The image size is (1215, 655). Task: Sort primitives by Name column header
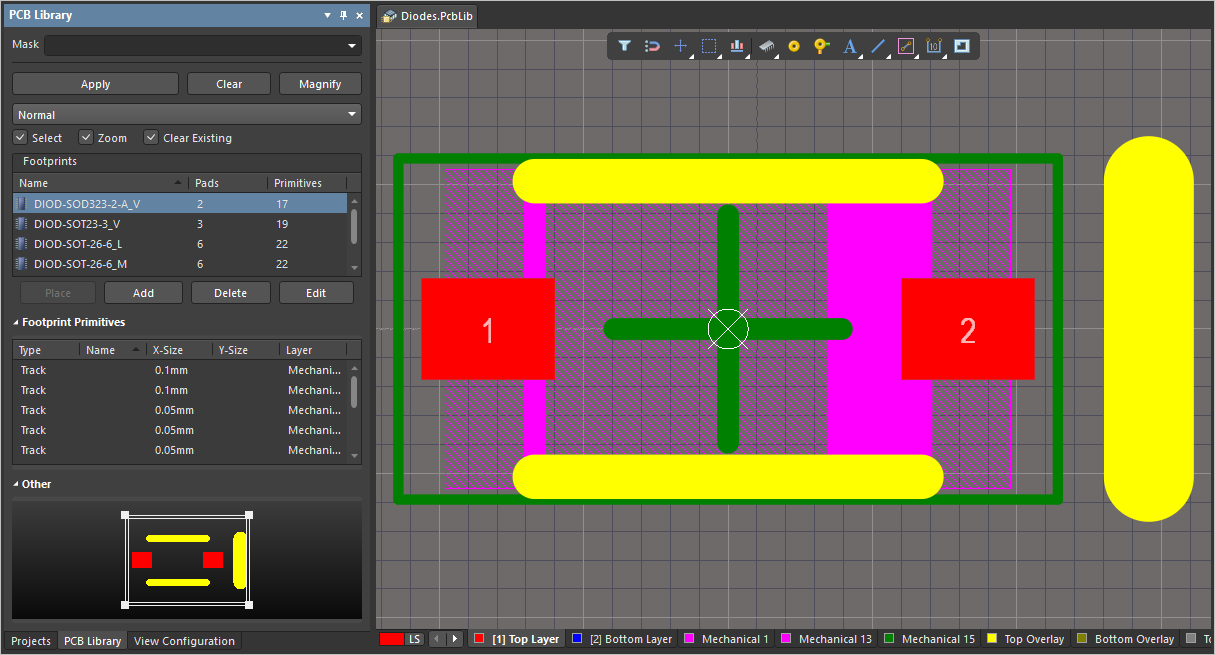[113, 350]
